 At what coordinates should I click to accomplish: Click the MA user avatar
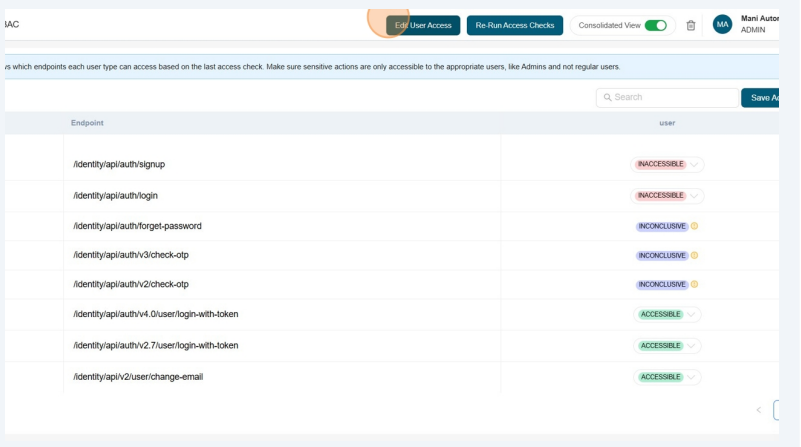[722, 25]
